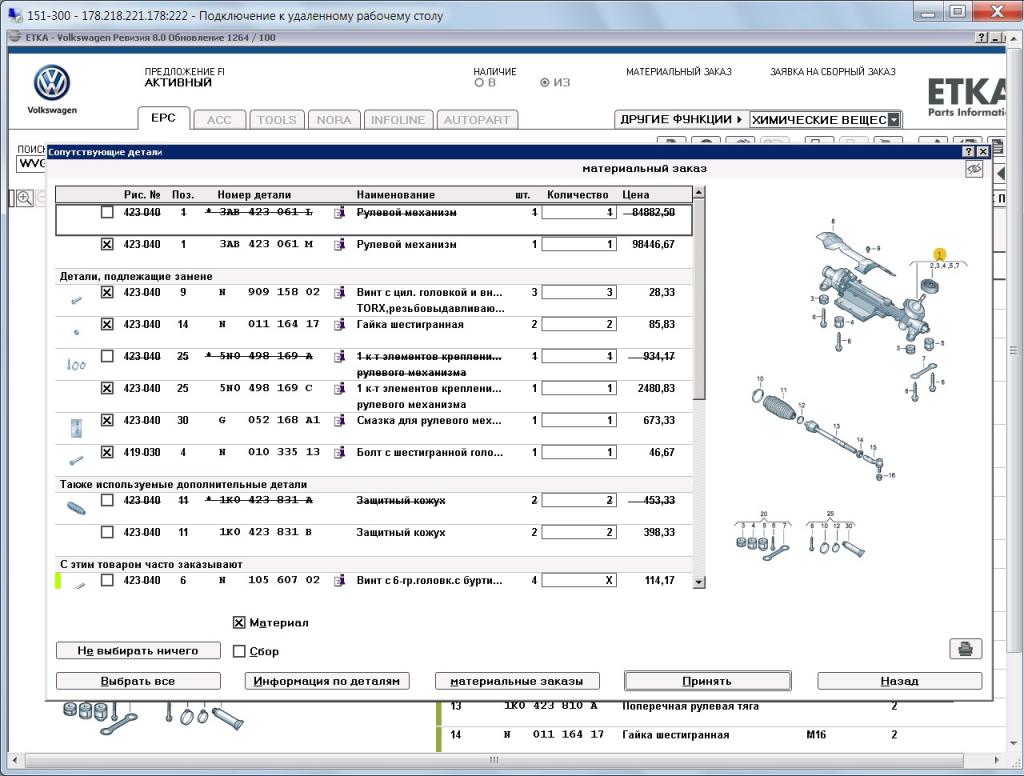The width and height of the screenshot is (1024, 776).
Task: Click the Не выбирать ничего button
Action: tap(138, 651)
